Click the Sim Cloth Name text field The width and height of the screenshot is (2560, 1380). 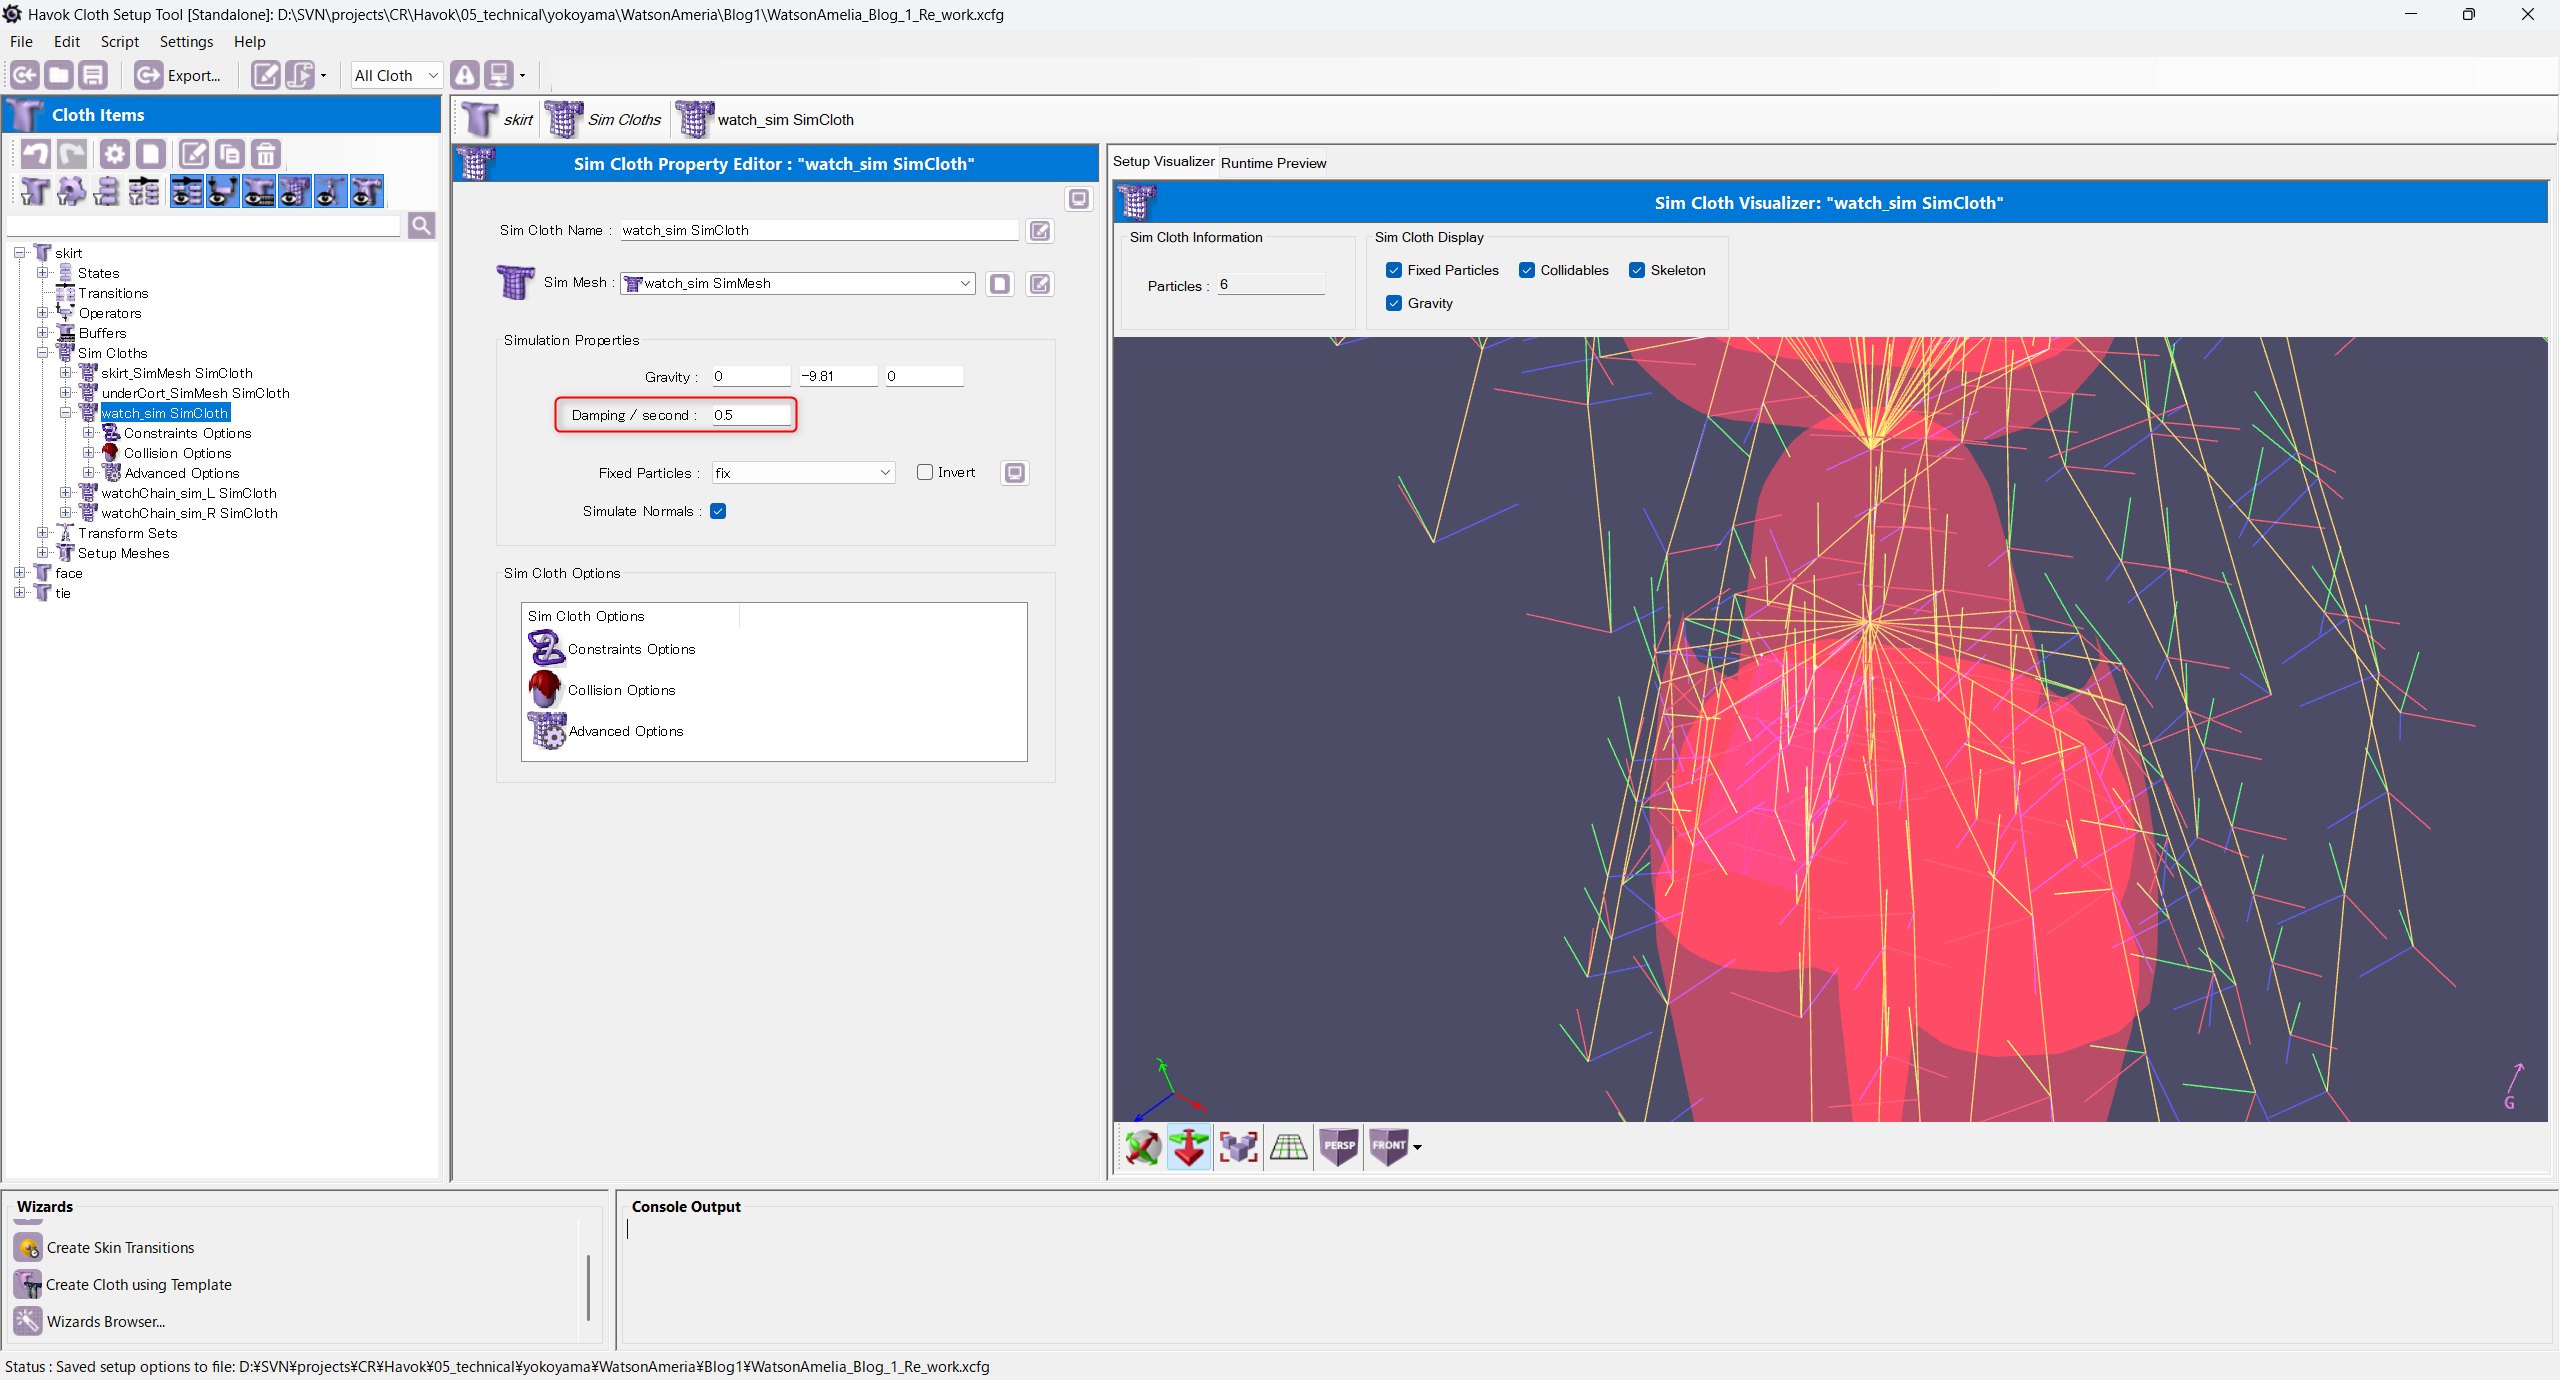click(x=818, y=230)
